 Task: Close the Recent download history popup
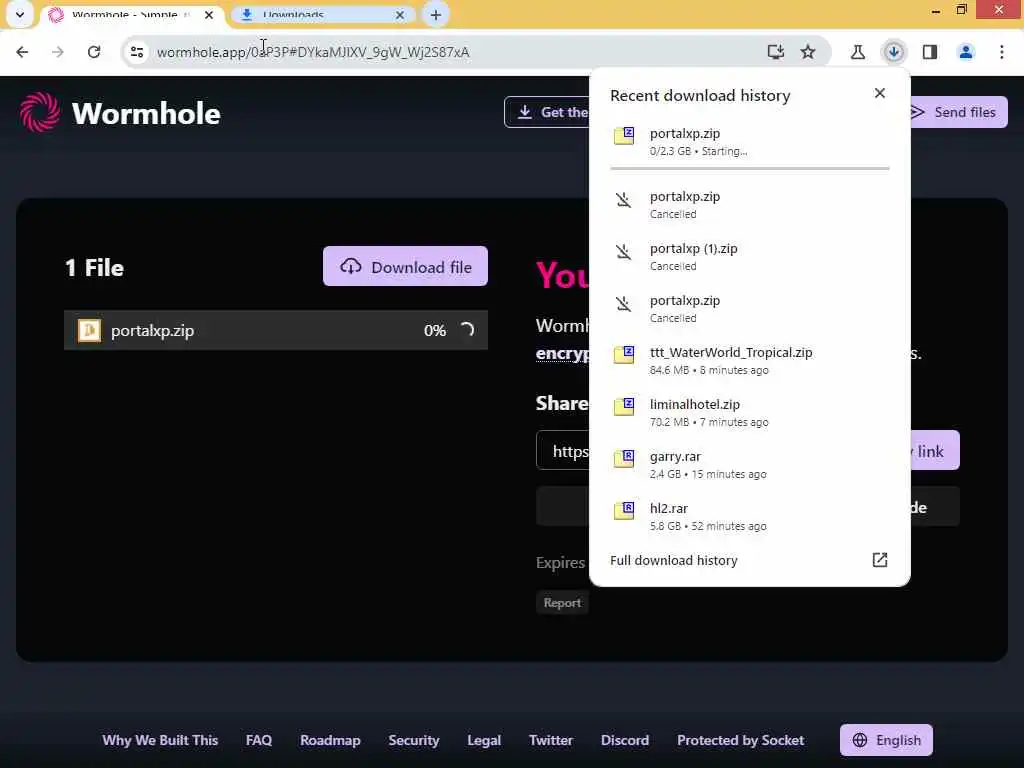(880, 93)
